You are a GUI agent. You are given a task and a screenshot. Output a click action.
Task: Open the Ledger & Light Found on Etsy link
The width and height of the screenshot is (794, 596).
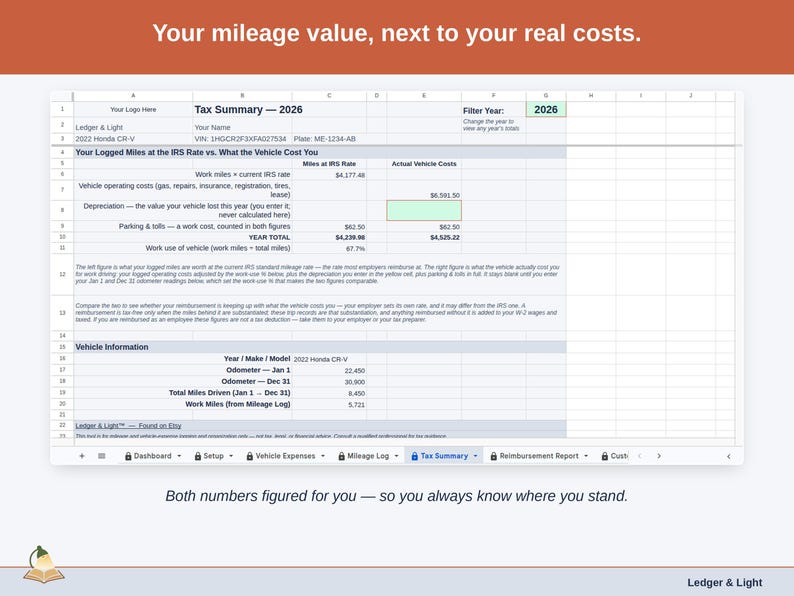(x=128, y=425)
